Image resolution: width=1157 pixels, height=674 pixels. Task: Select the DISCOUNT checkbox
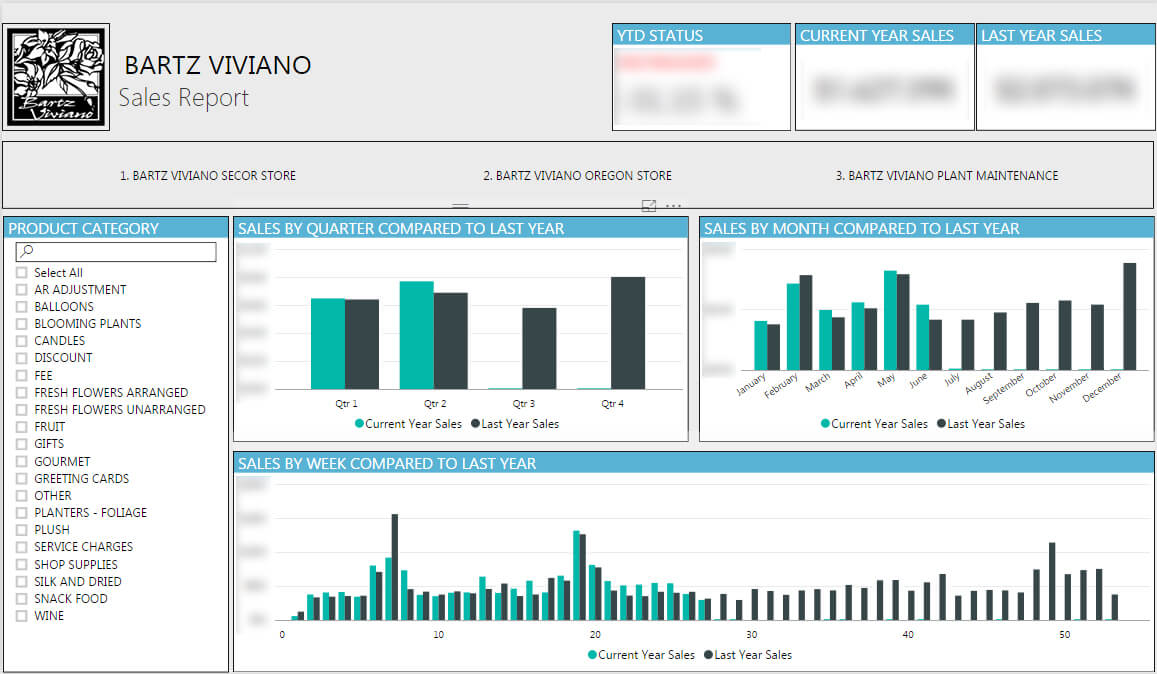[x=21, y=358]
